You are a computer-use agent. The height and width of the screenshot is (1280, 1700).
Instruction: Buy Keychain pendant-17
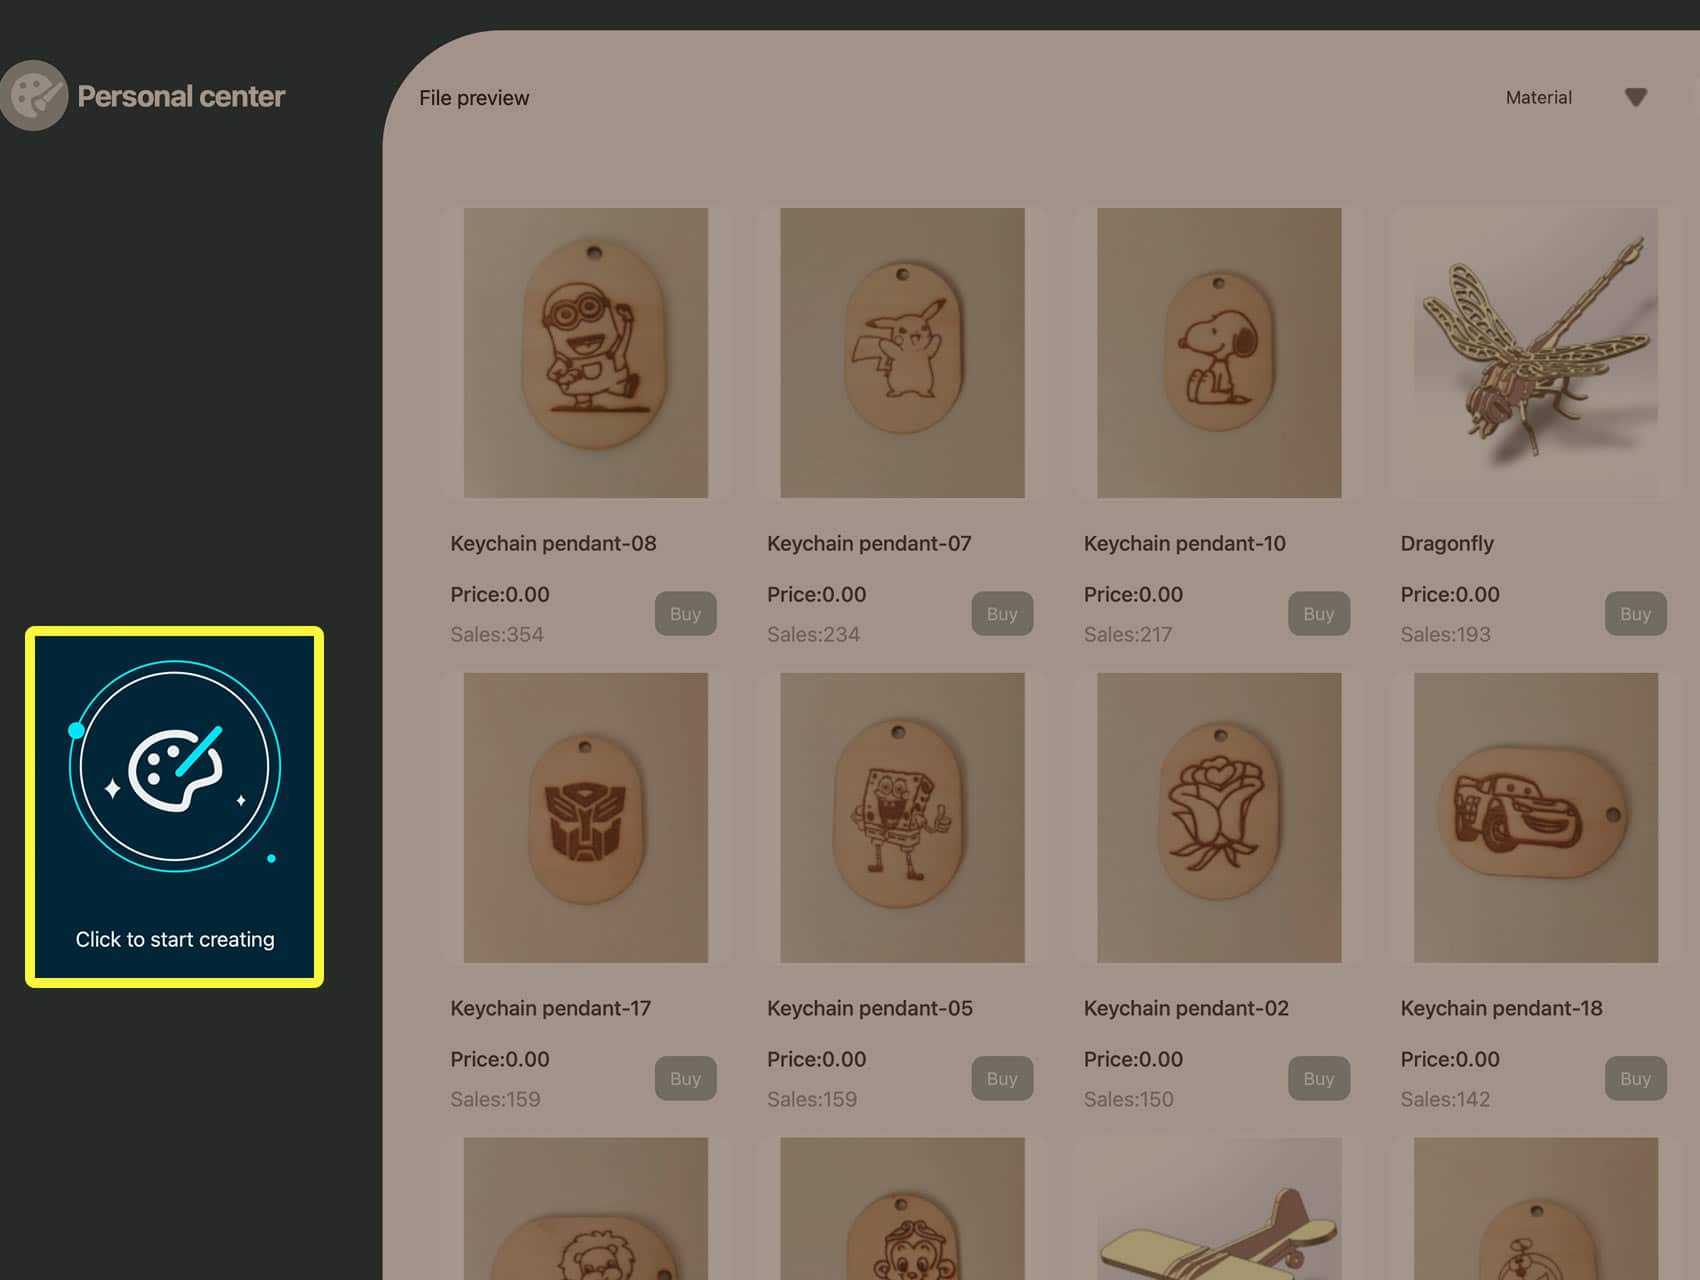pos(685,1079)
